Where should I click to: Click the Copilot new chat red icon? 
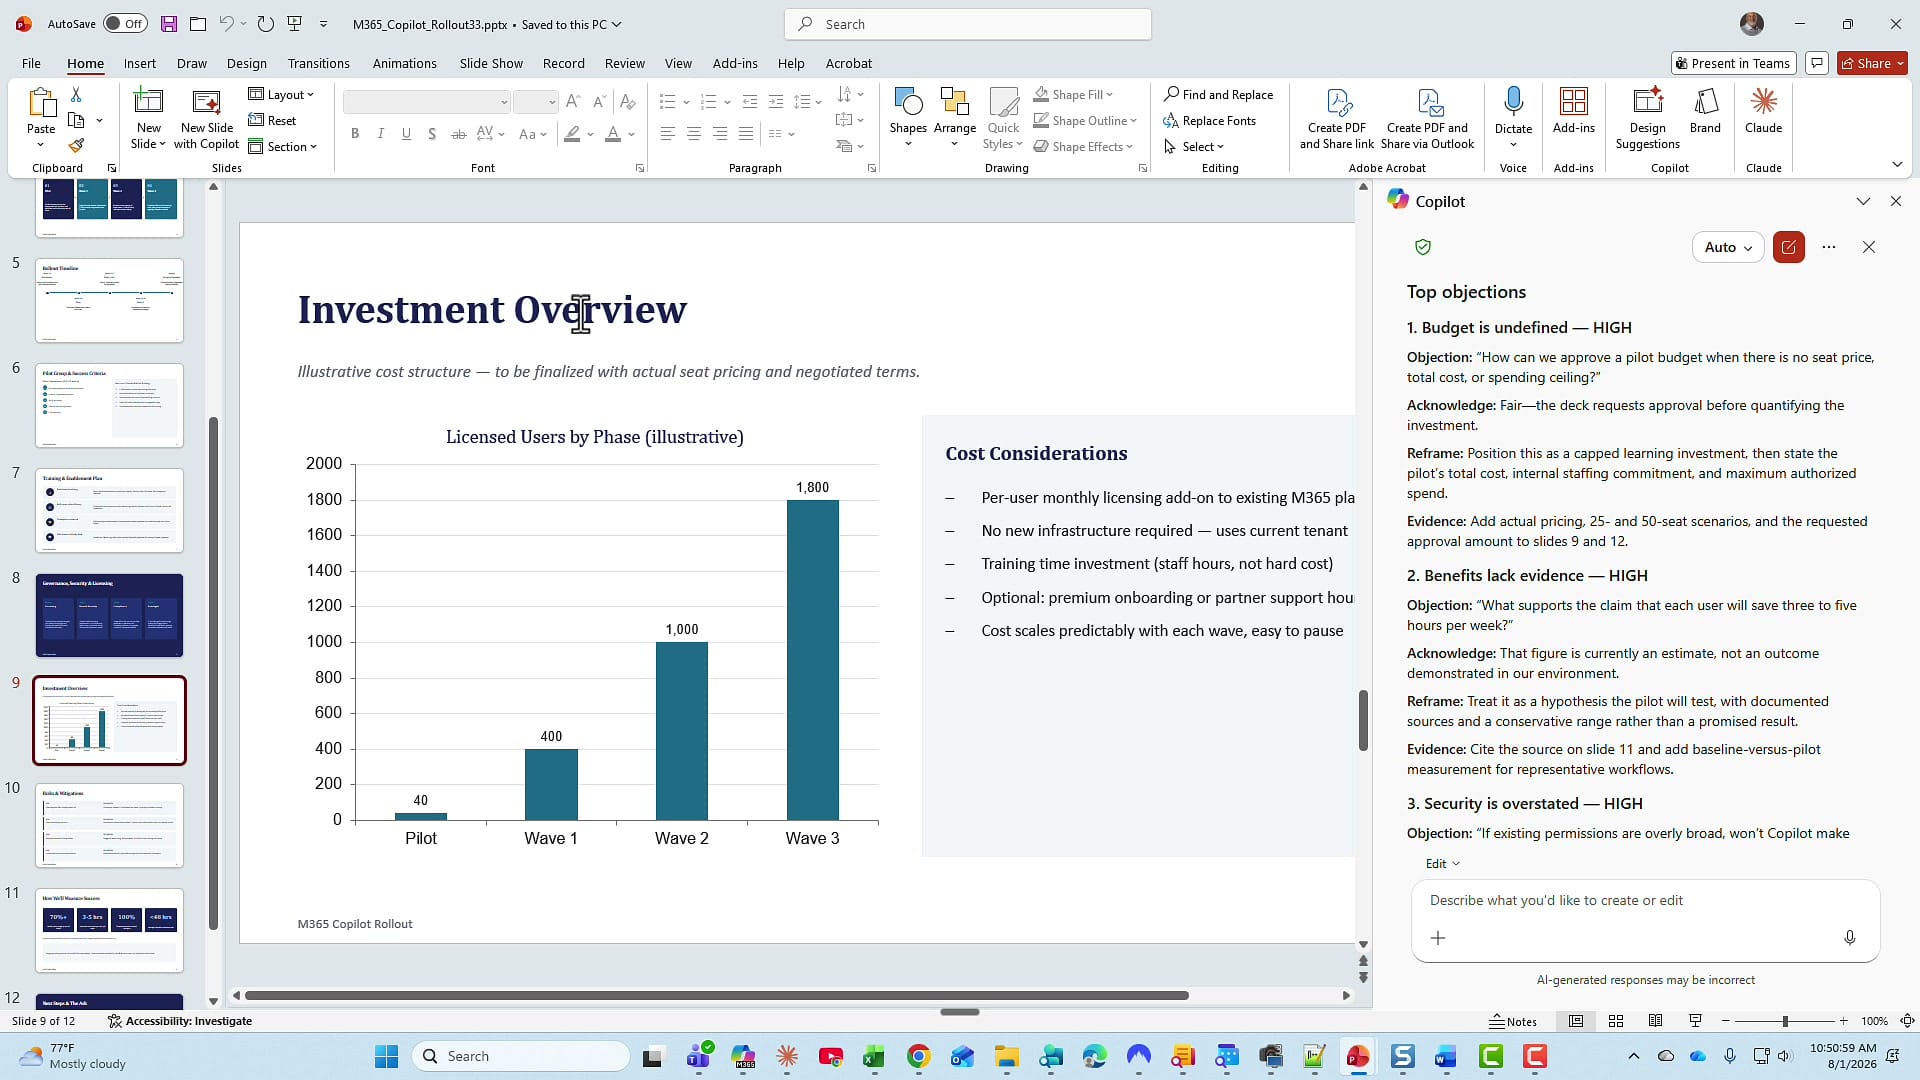pos(1788,247)
